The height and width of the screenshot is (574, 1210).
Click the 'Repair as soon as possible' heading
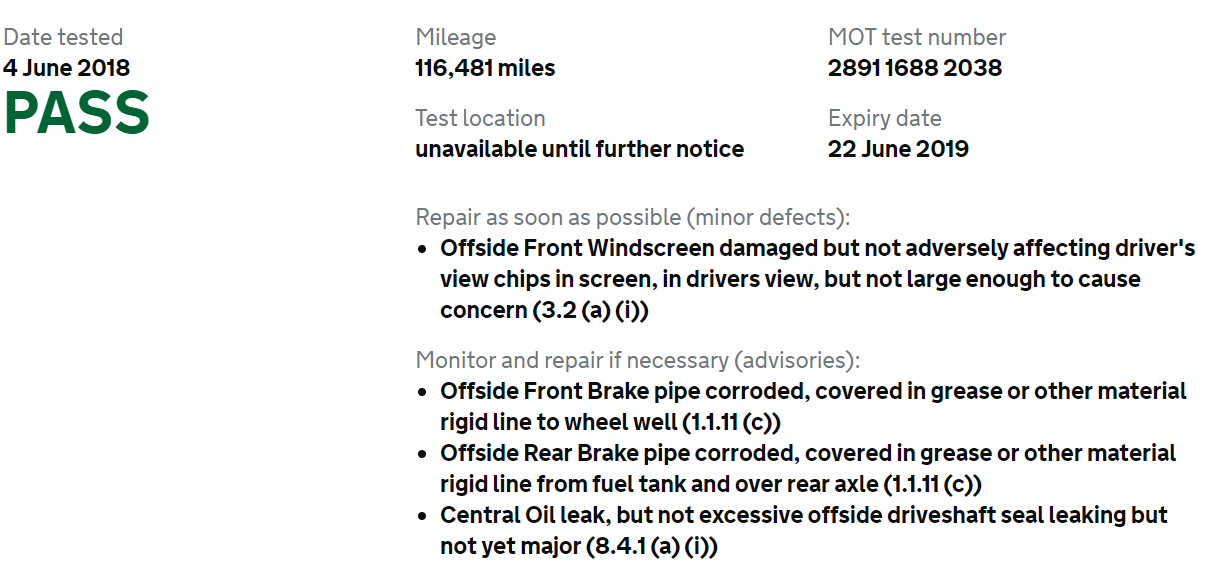coord(633,218)
